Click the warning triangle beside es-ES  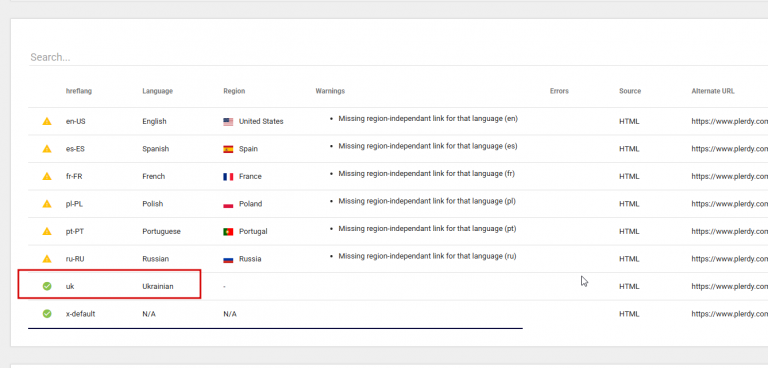pyautogui.click(x=47, y=148)
